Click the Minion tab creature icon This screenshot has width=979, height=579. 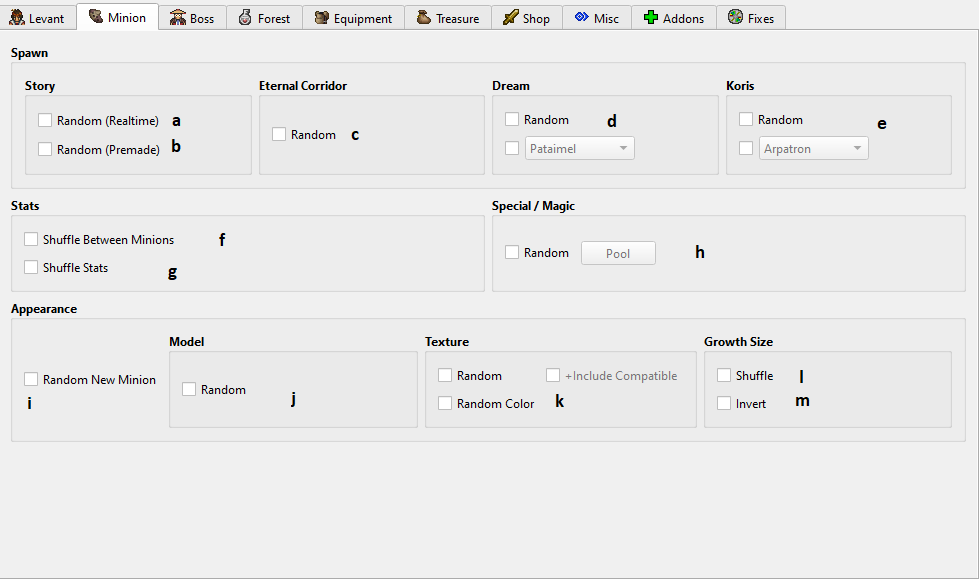[x=96, y=16]
